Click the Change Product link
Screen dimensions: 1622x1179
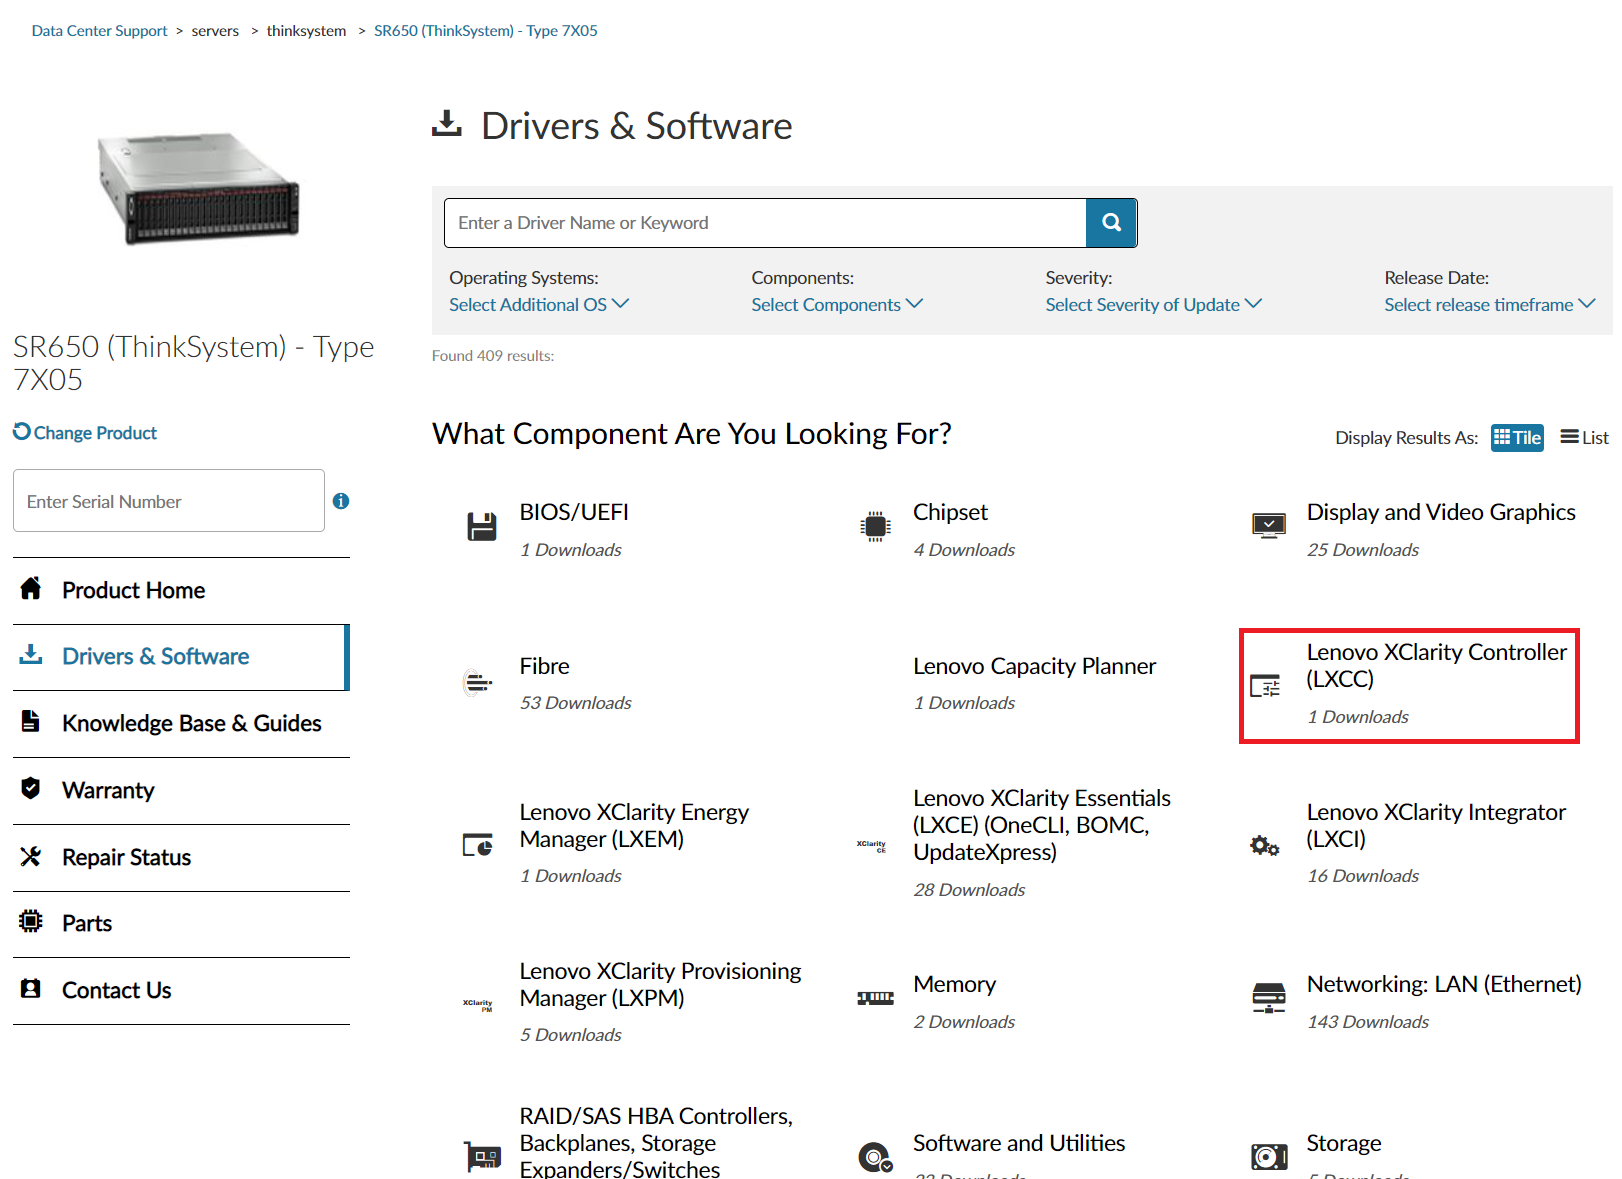(x=85, y=433)
